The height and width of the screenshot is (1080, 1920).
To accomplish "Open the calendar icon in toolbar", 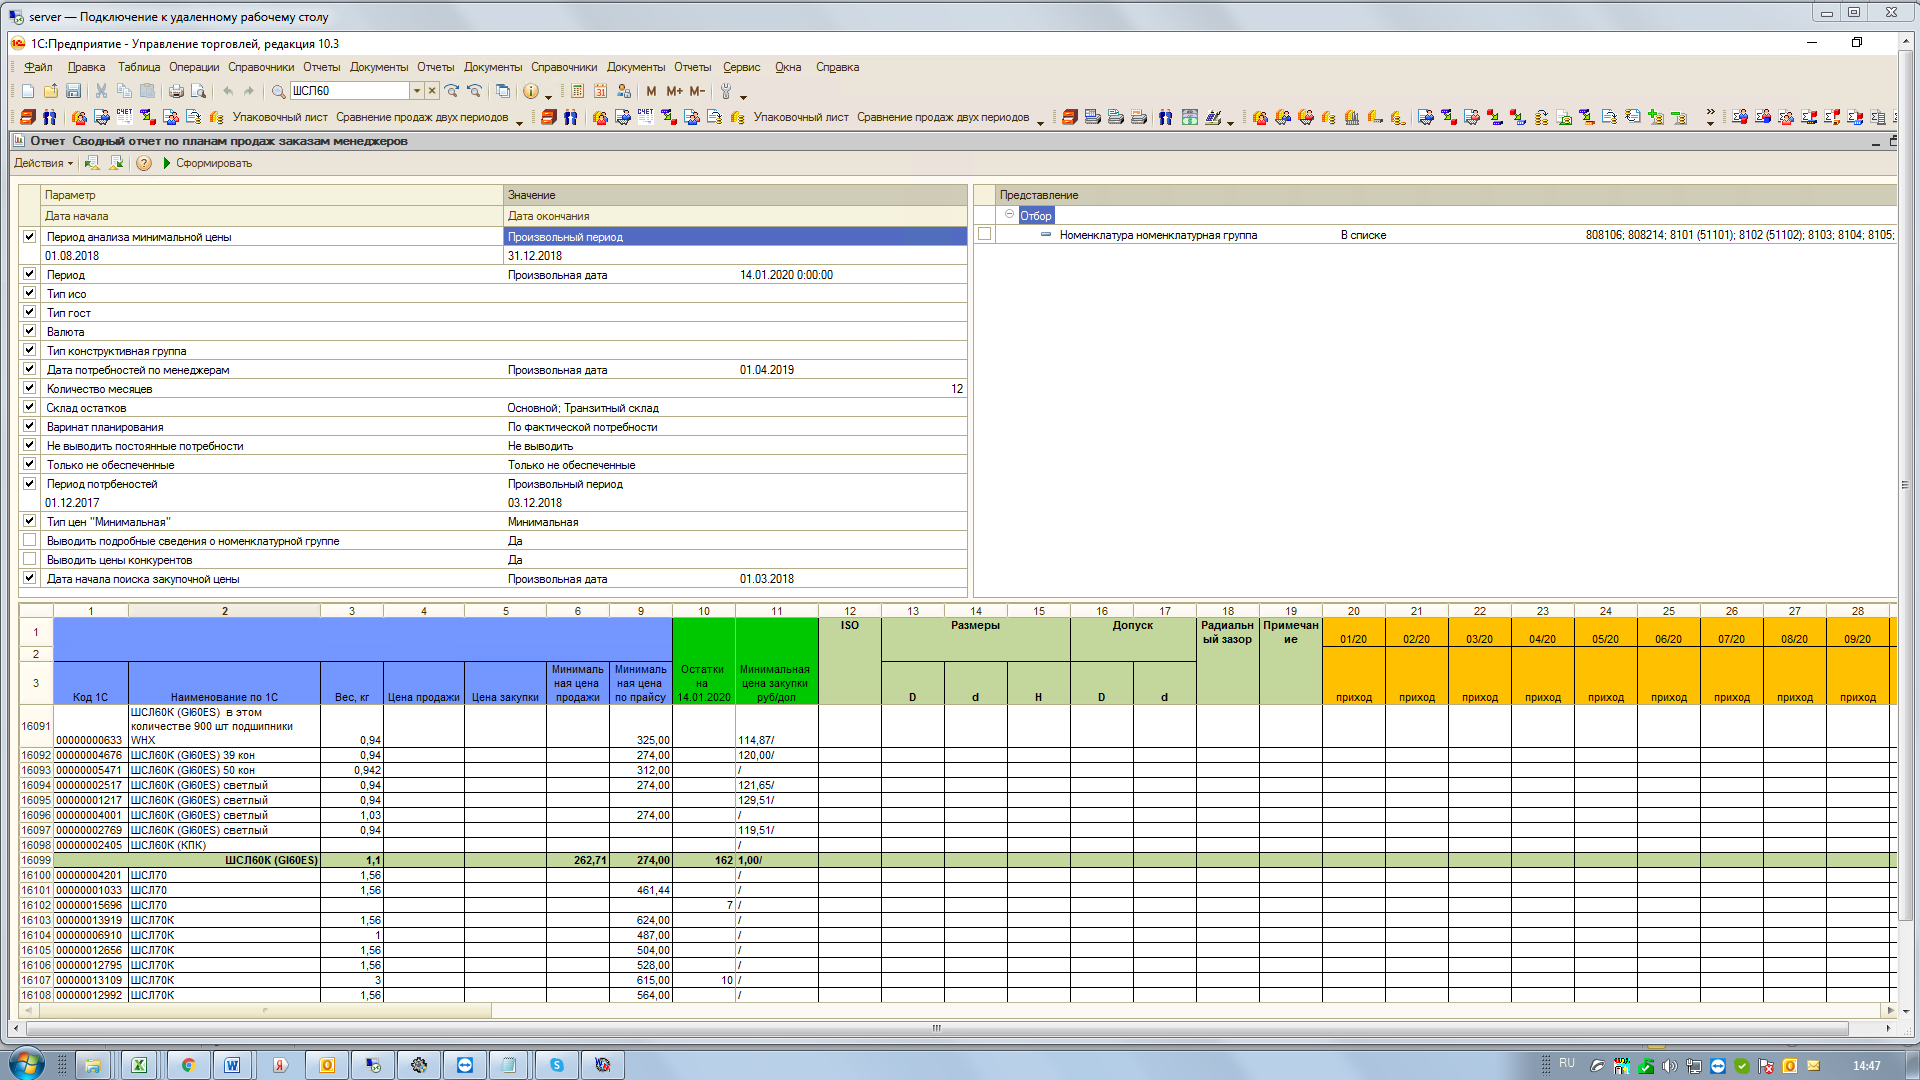I will click(x=600, y=91).
